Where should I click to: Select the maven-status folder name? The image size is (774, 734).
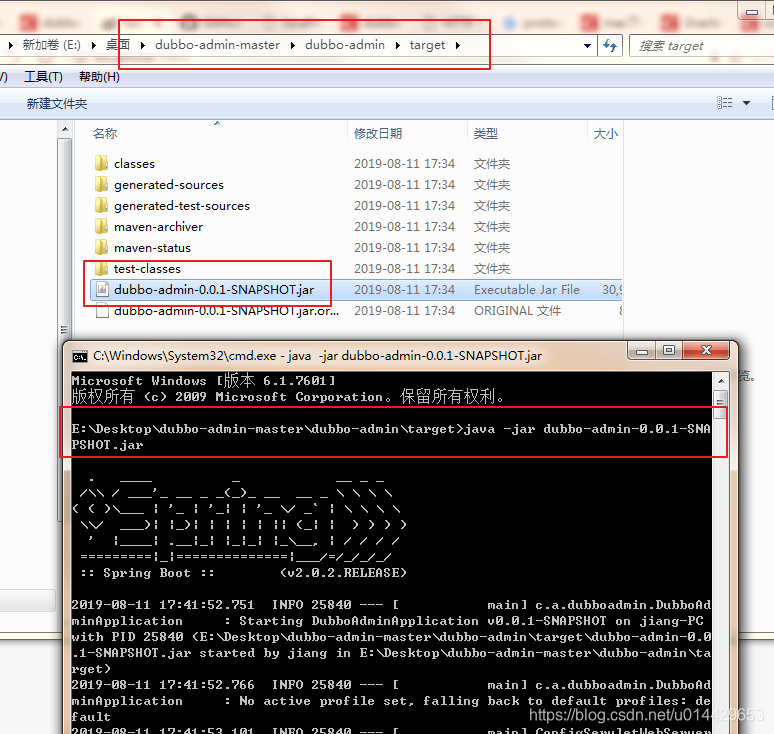152,247
